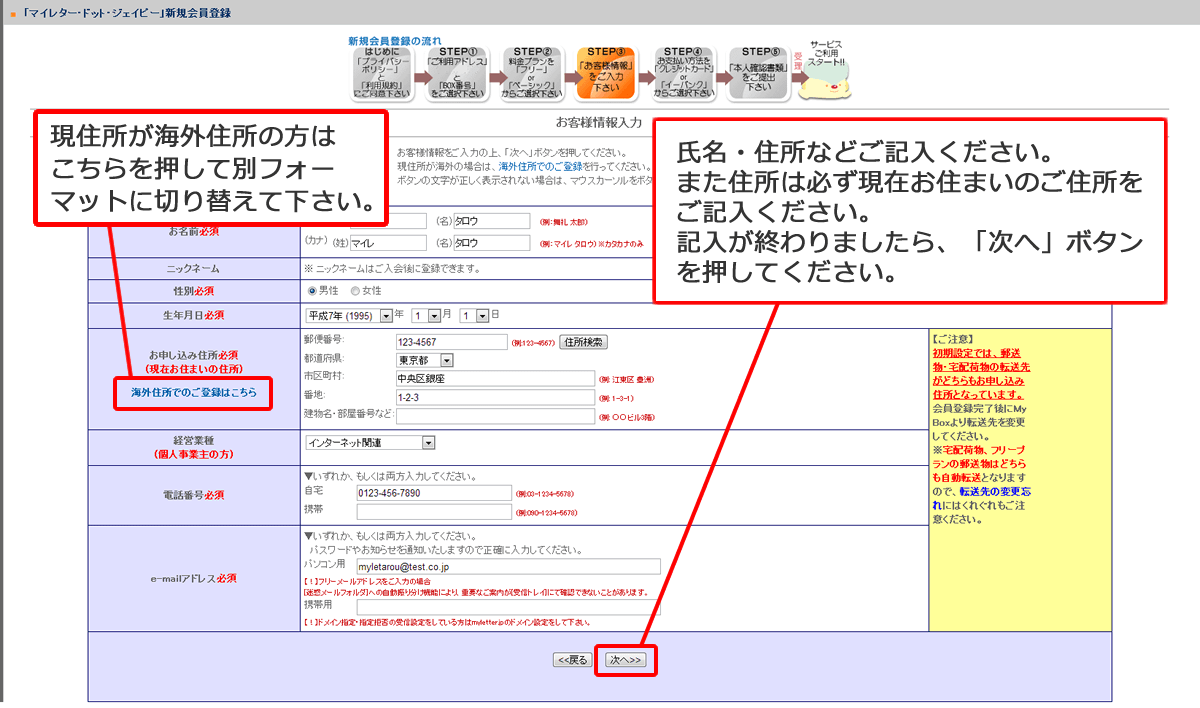Open the 海外住所でのご登録はこちら link
This screenshot has width=1200, height=708.
194,393
